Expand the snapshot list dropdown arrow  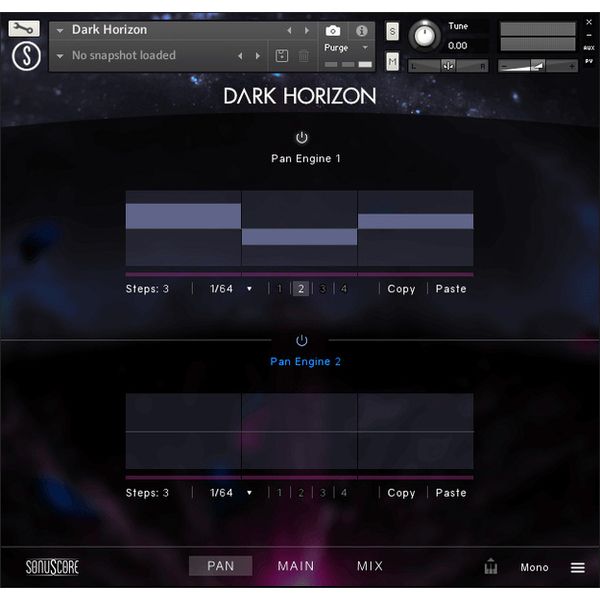[60, 56]
